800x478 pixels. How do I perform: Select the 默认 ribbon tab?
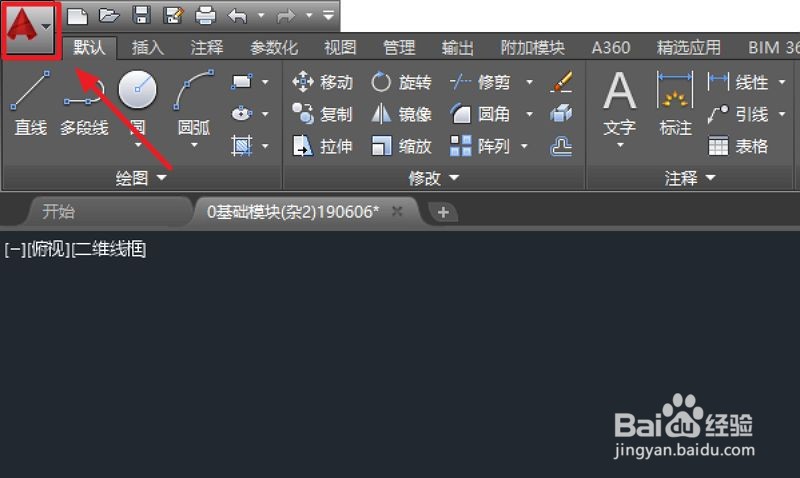tap(89, 47)
